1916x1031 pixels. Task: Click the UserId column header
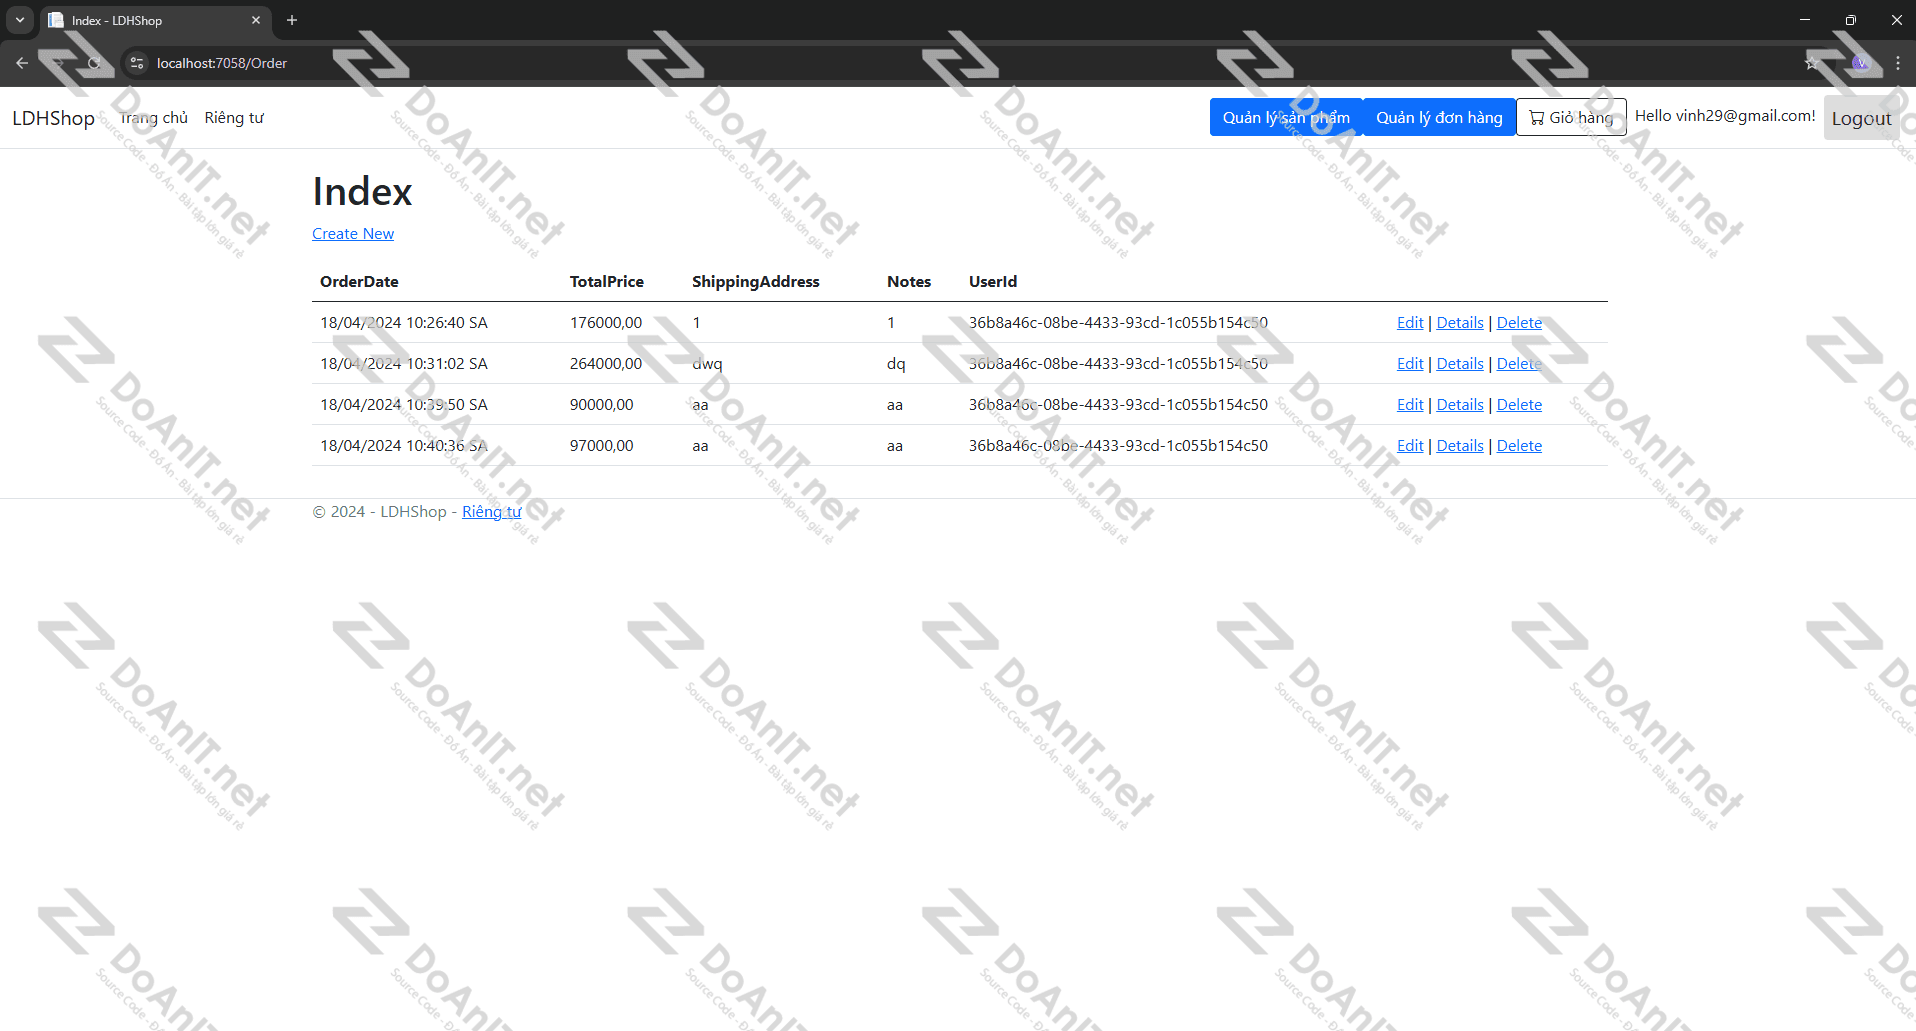tap(993, 282)
